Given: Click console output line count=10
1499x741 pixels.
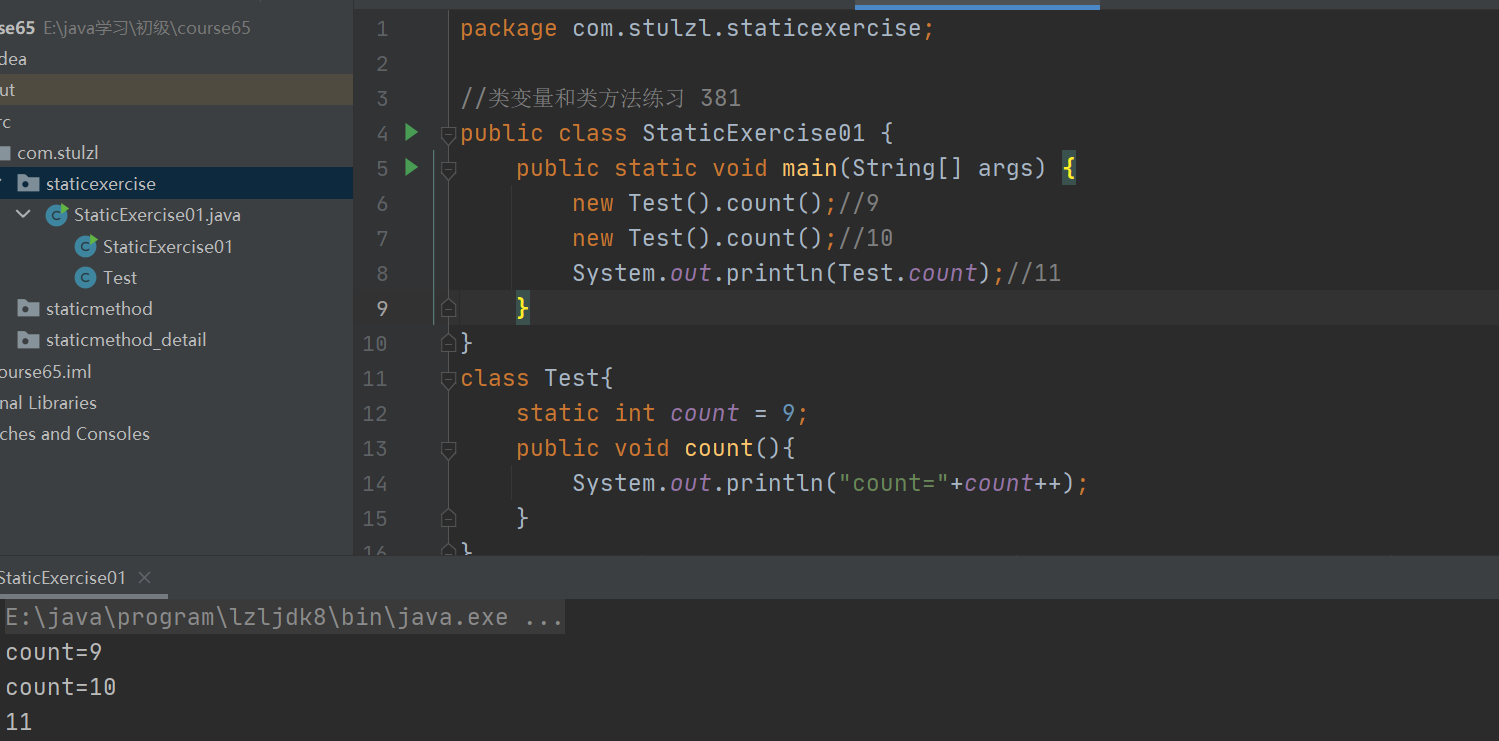Looking at the screenshot, I should click(x=61, y=687).
